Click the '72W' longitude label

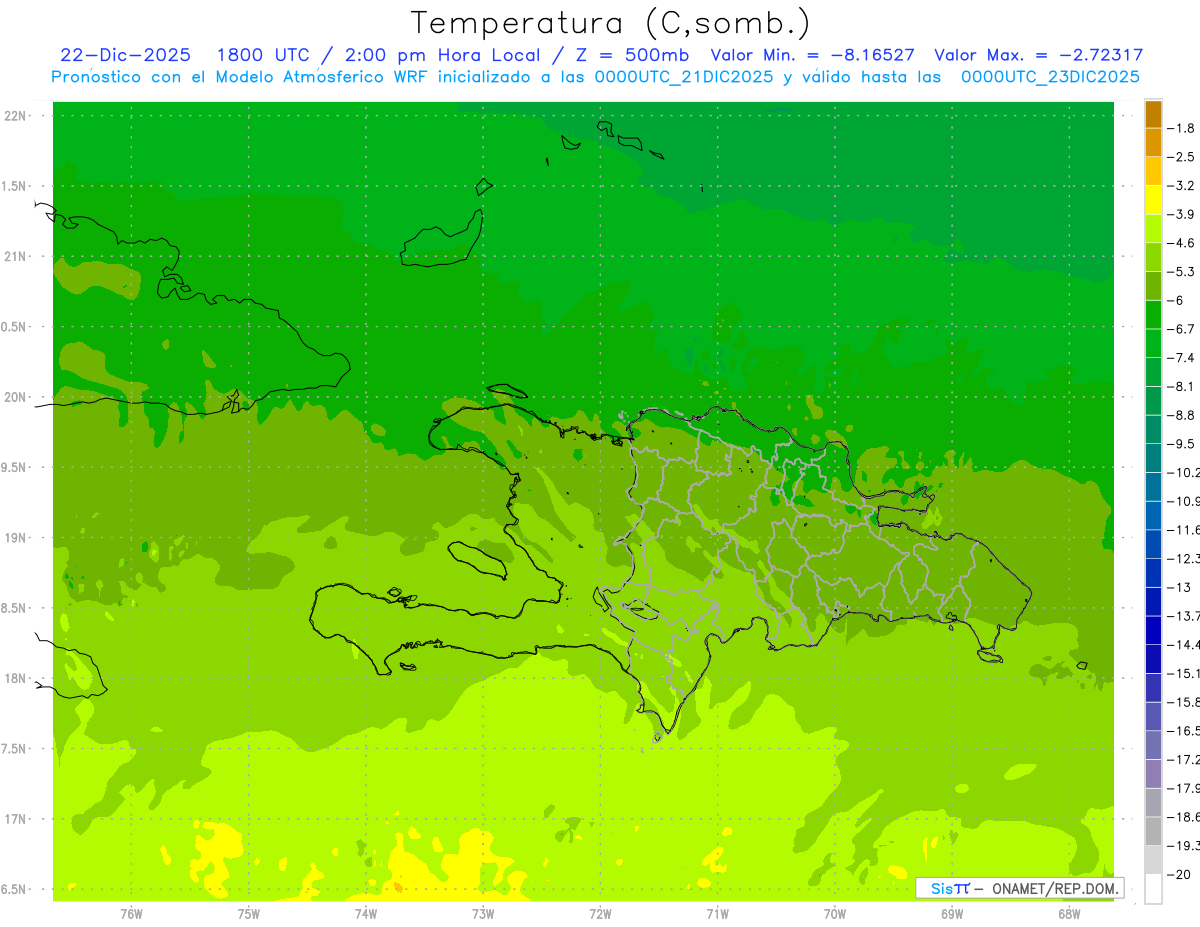coord(600,914)
